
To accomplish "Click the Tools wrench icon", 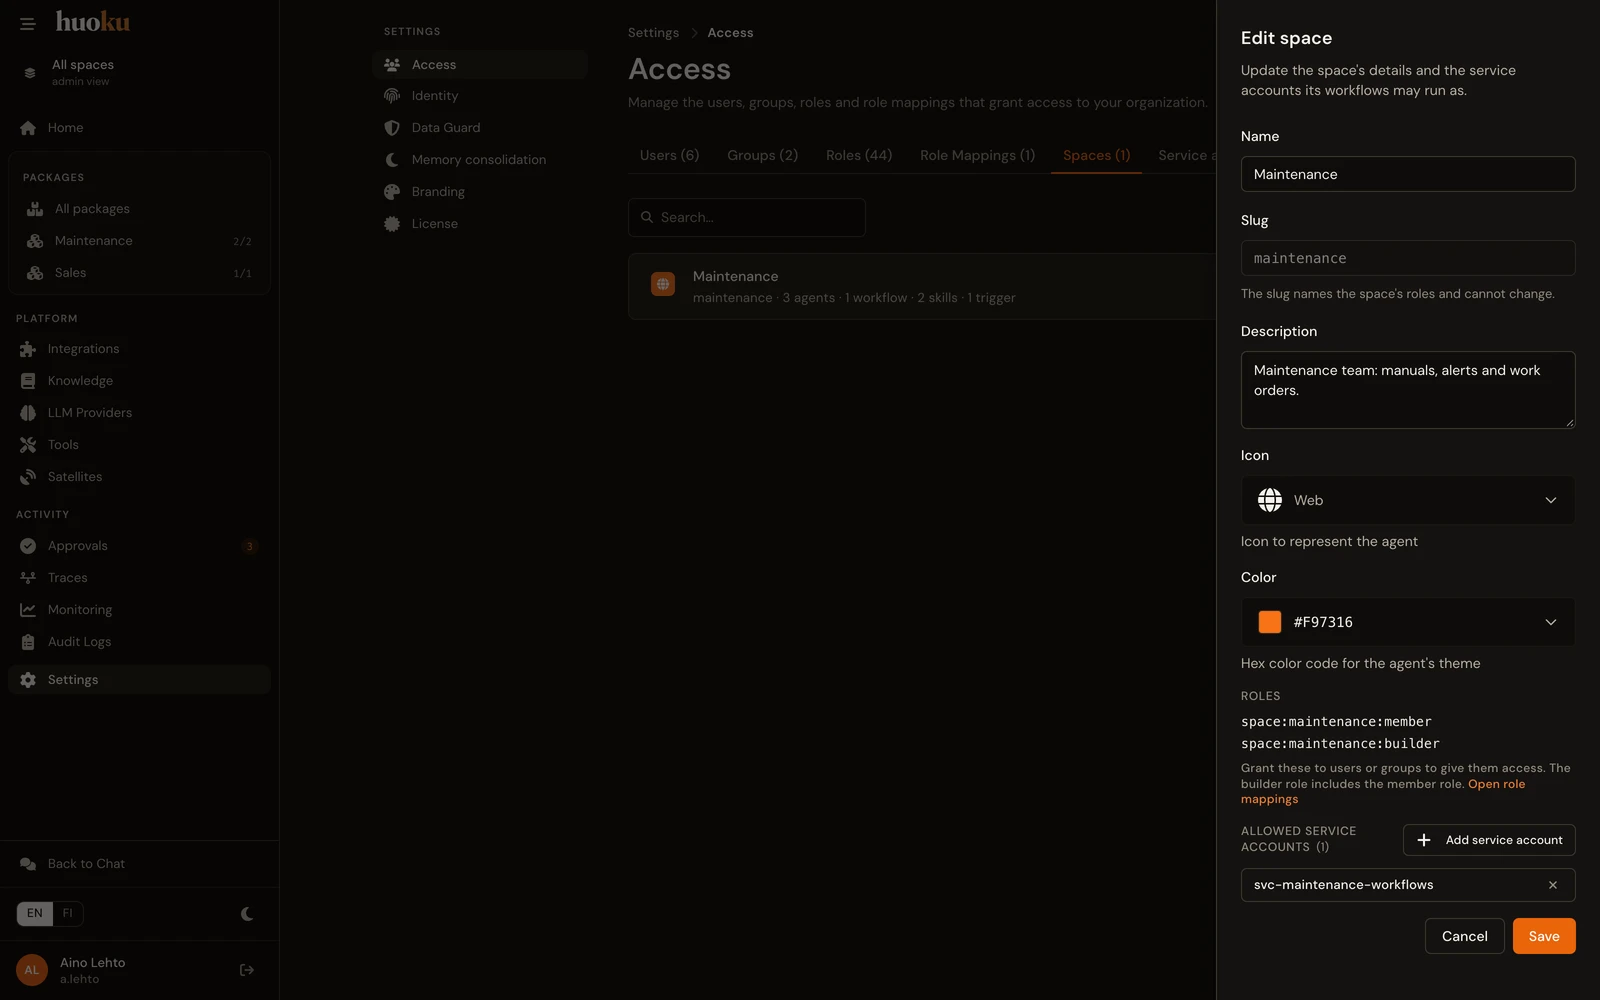I will pyautogui.click(x=28, y=445).
